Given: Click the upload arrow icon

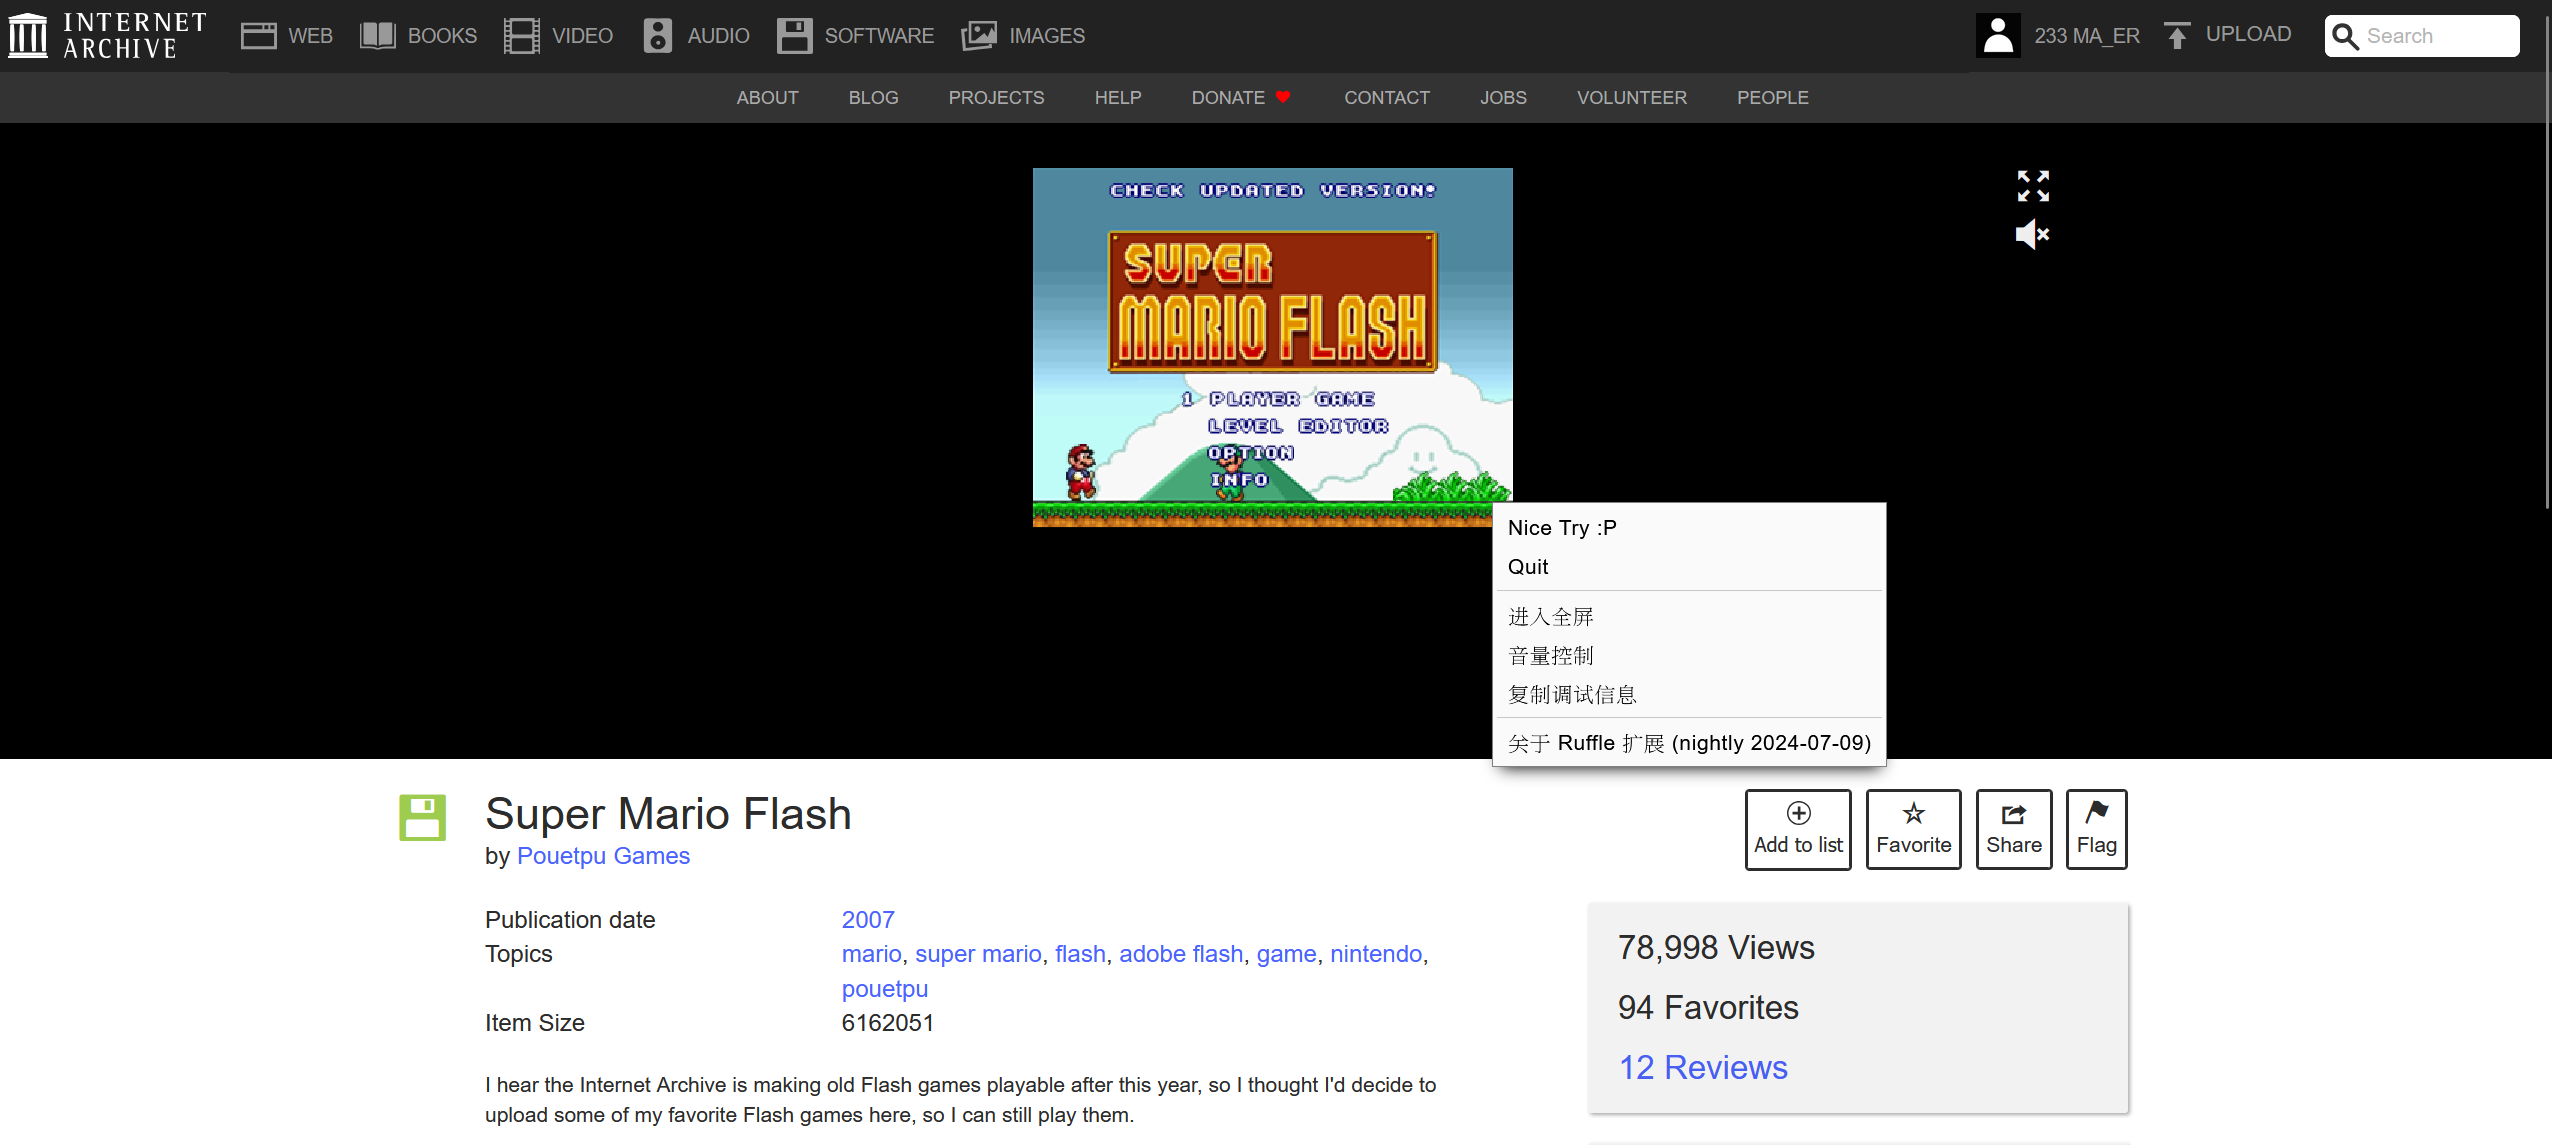Looking at the screenshot, I should pos(2177,36).
